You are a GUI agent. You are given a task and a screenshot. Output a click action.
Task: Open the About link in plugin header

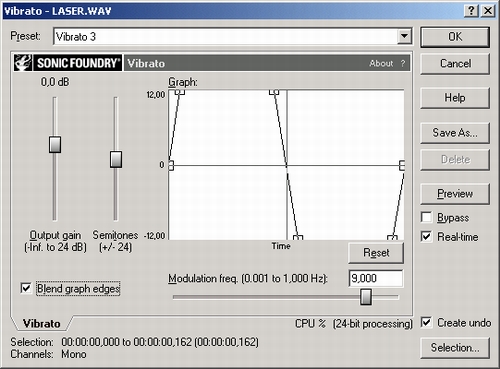click(381, 63)
